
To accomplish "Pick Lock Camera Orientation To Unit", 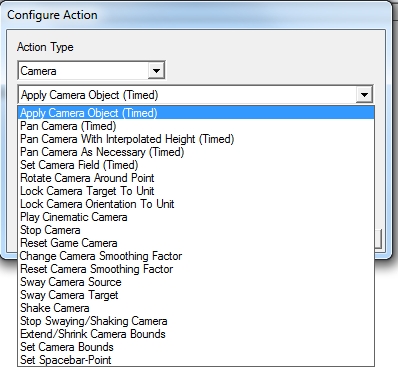I will click(x=196, y=204).
